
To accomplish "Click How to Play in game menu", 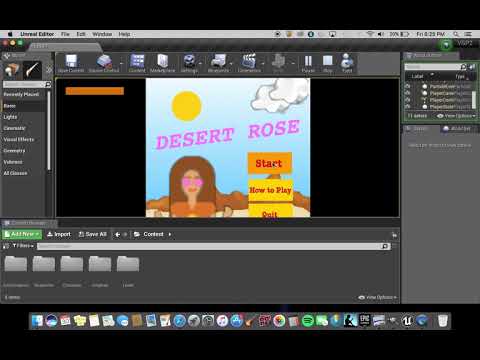I will pos(270,190).
